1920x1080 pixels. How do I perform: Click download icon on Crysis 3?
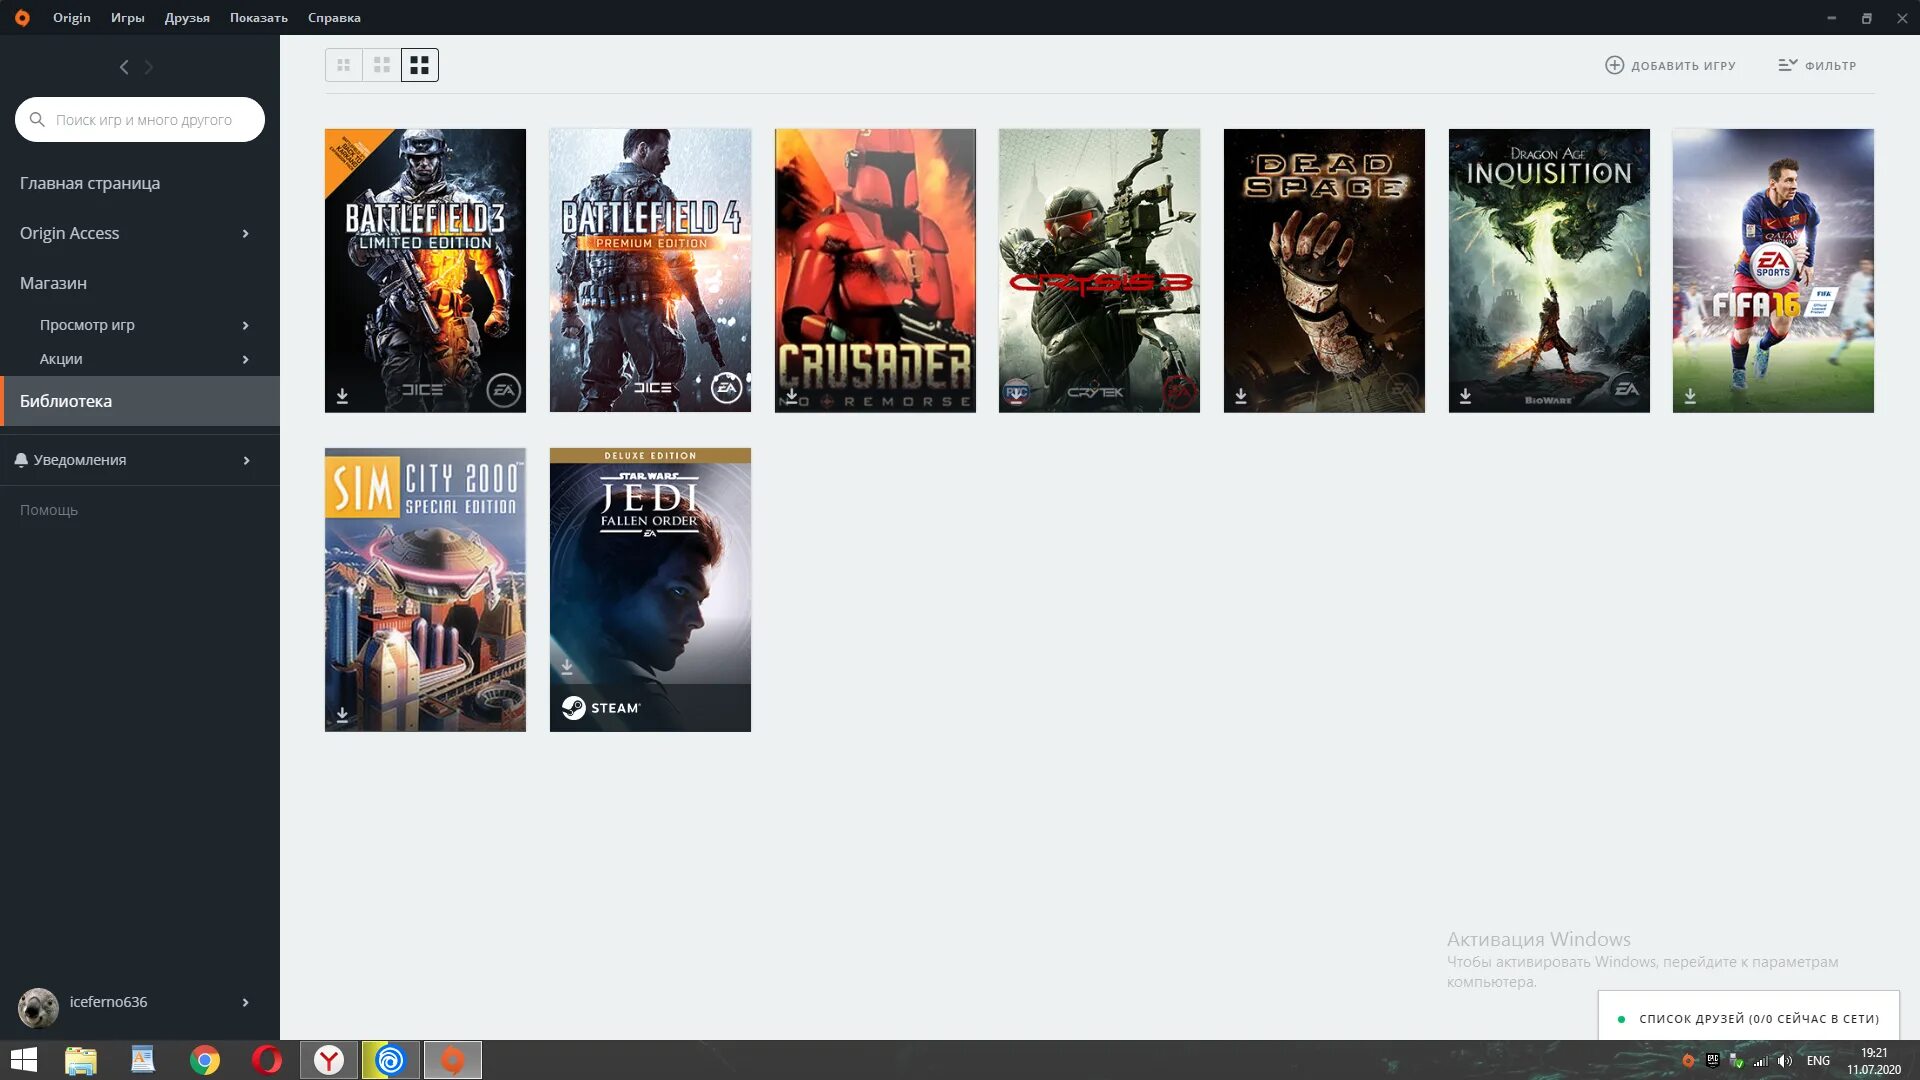pos(1016,394)
